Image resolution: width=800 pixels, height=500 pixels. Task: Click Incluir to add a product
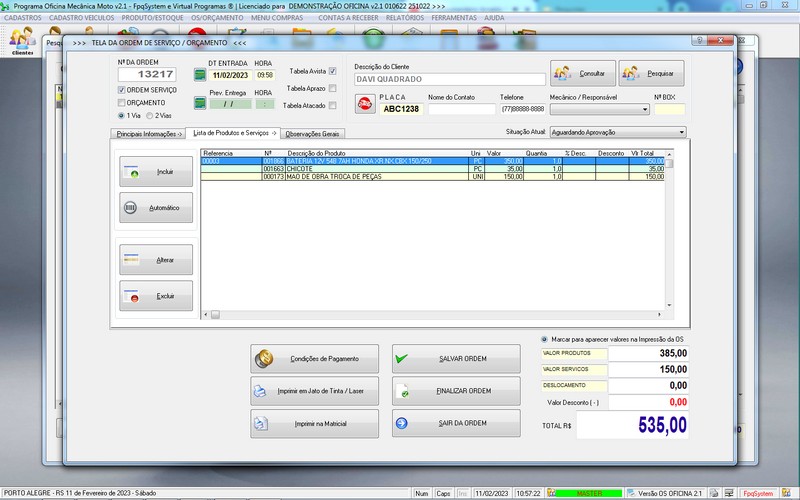[156, 172]
